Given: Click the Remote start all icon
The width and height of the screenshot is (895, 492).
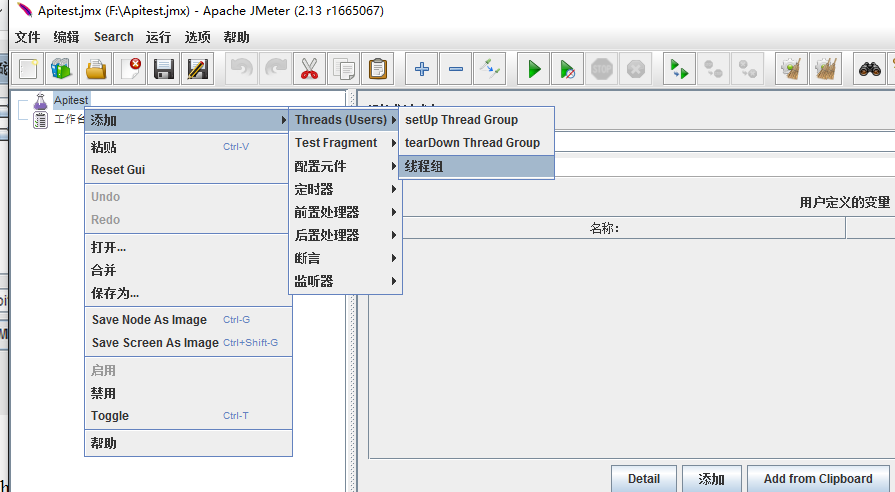Looking at the screenshot, I should click(679, 69).
